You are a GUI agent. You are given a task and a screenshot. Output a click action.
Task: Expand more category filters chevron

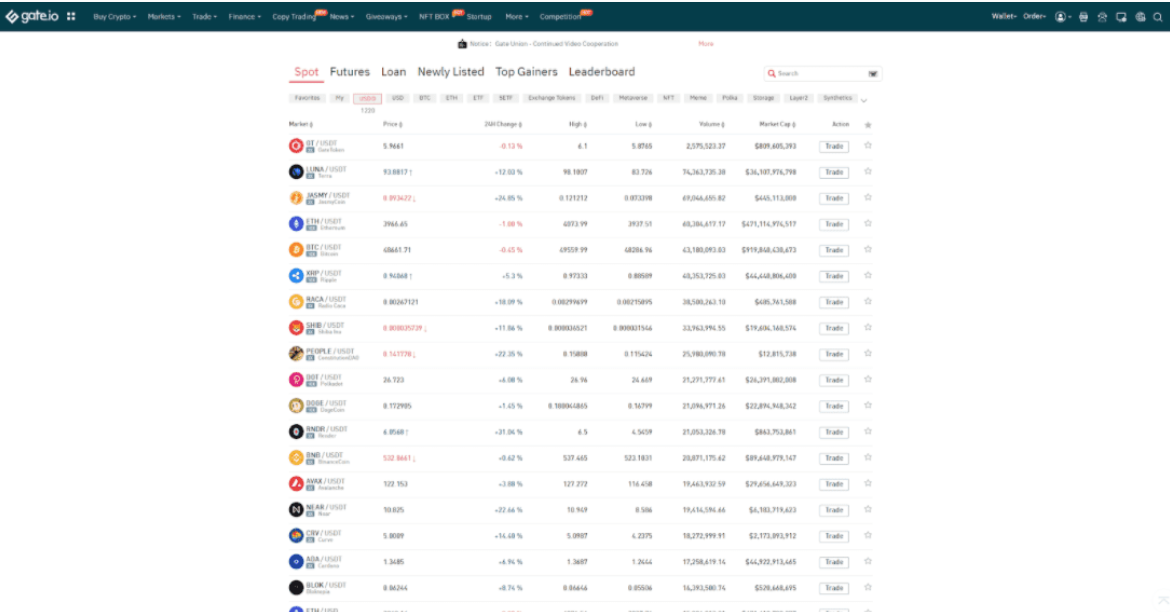point(864,100)
